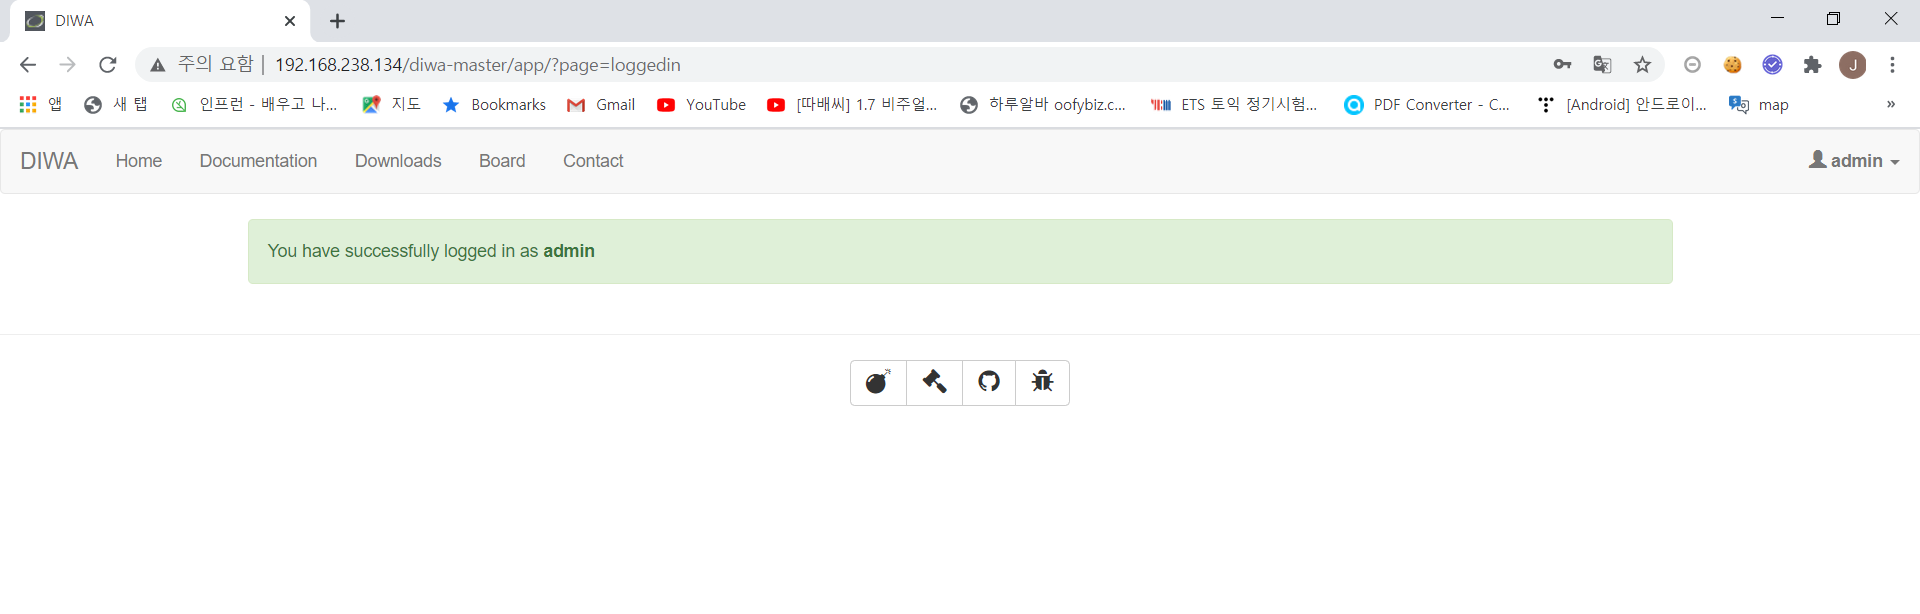Open Chrome extensions puzzle icon
1920x614 pixels.
click(x=1812, y=65)
